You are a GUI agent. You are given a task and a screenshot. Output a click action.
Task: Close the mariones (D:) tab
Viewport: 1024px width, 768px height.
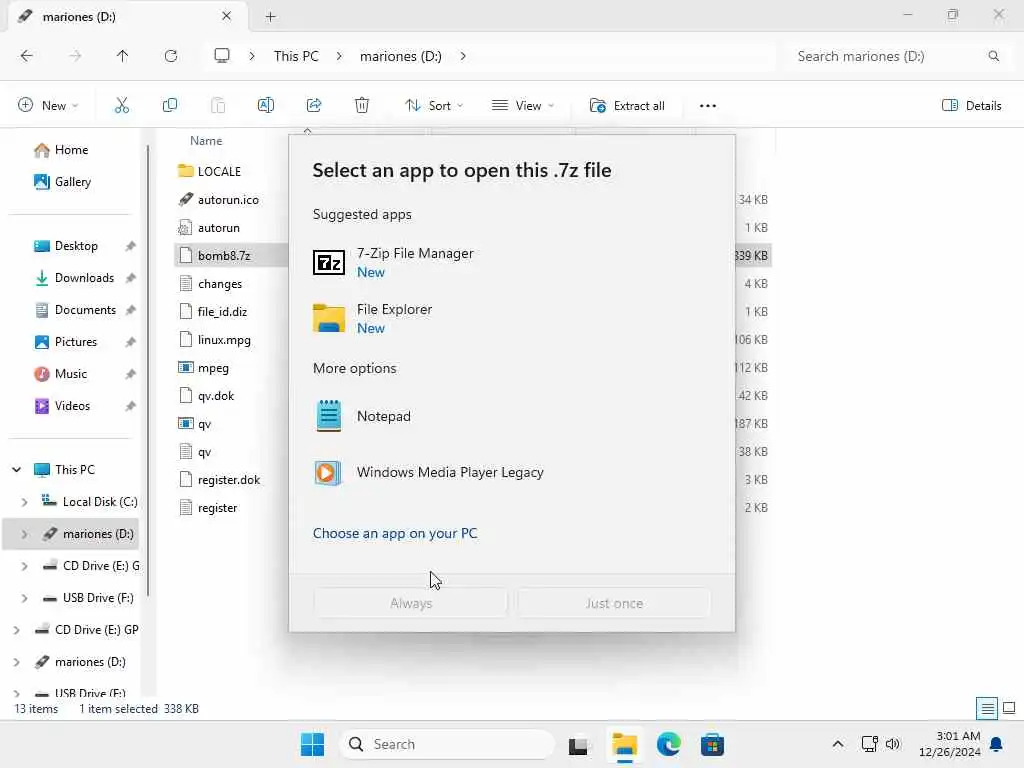tap(227, 16)
